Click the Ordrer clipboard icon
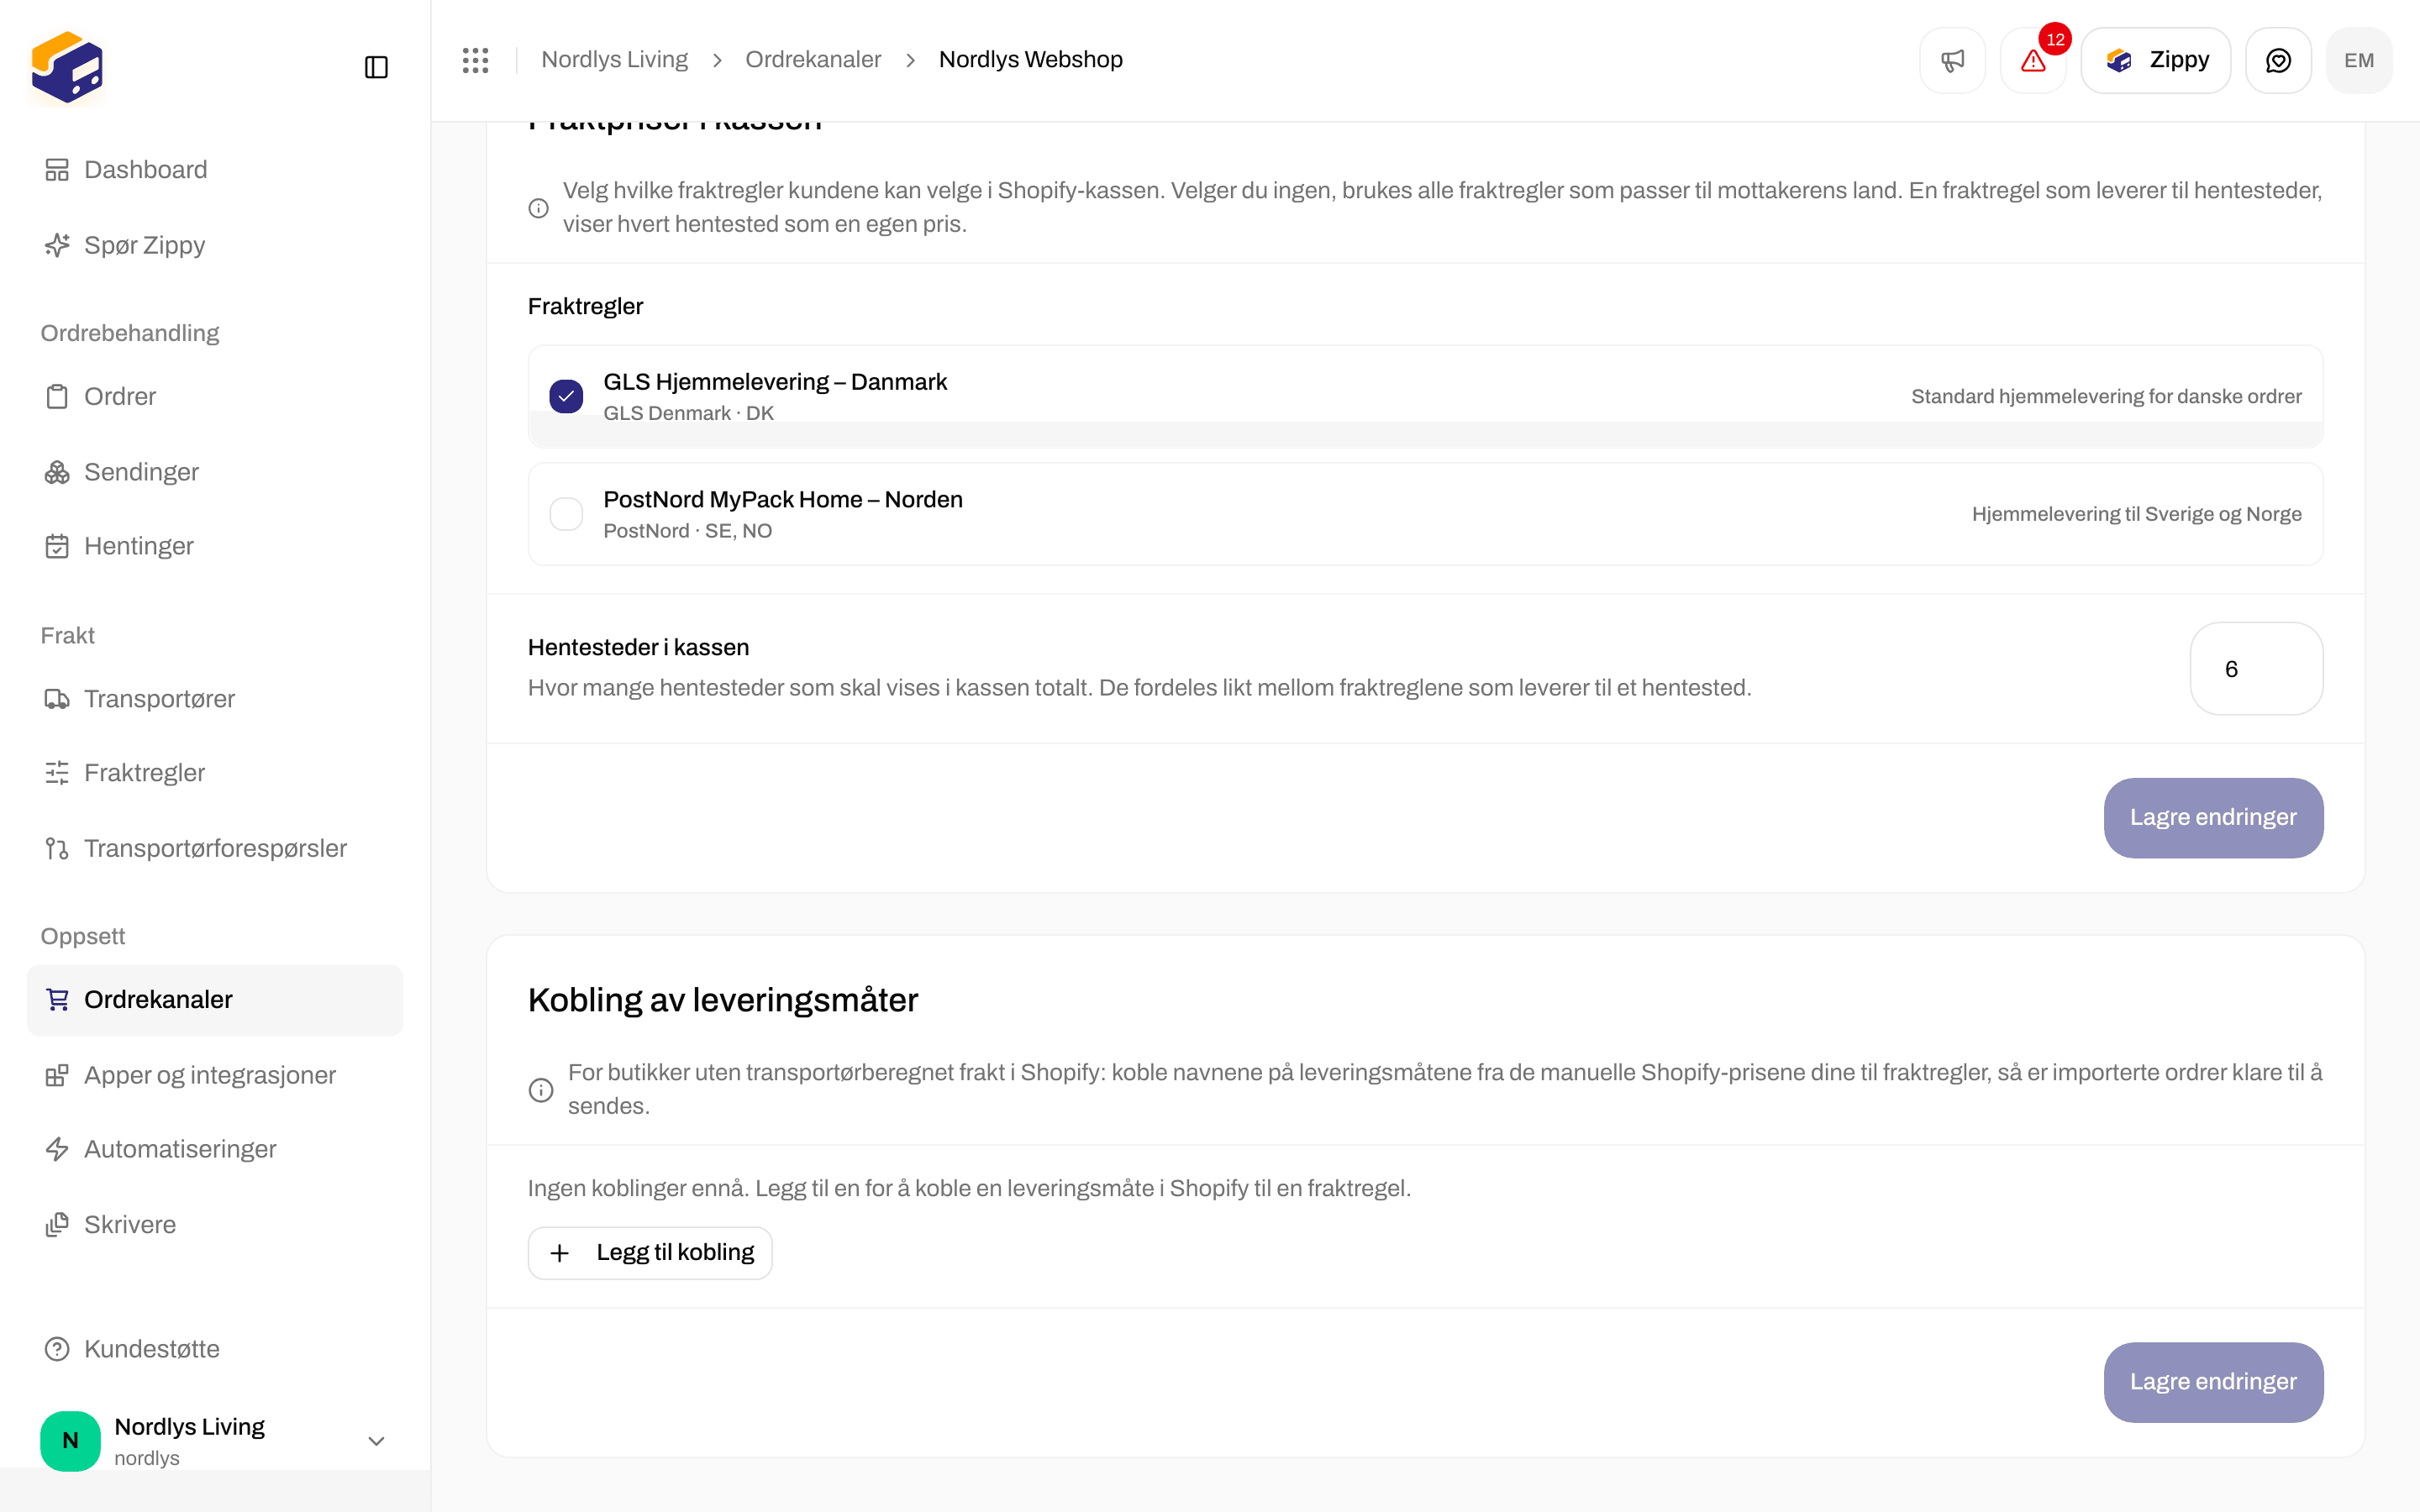Screen dimensions: 2420x1512 (x=57, y=397)
